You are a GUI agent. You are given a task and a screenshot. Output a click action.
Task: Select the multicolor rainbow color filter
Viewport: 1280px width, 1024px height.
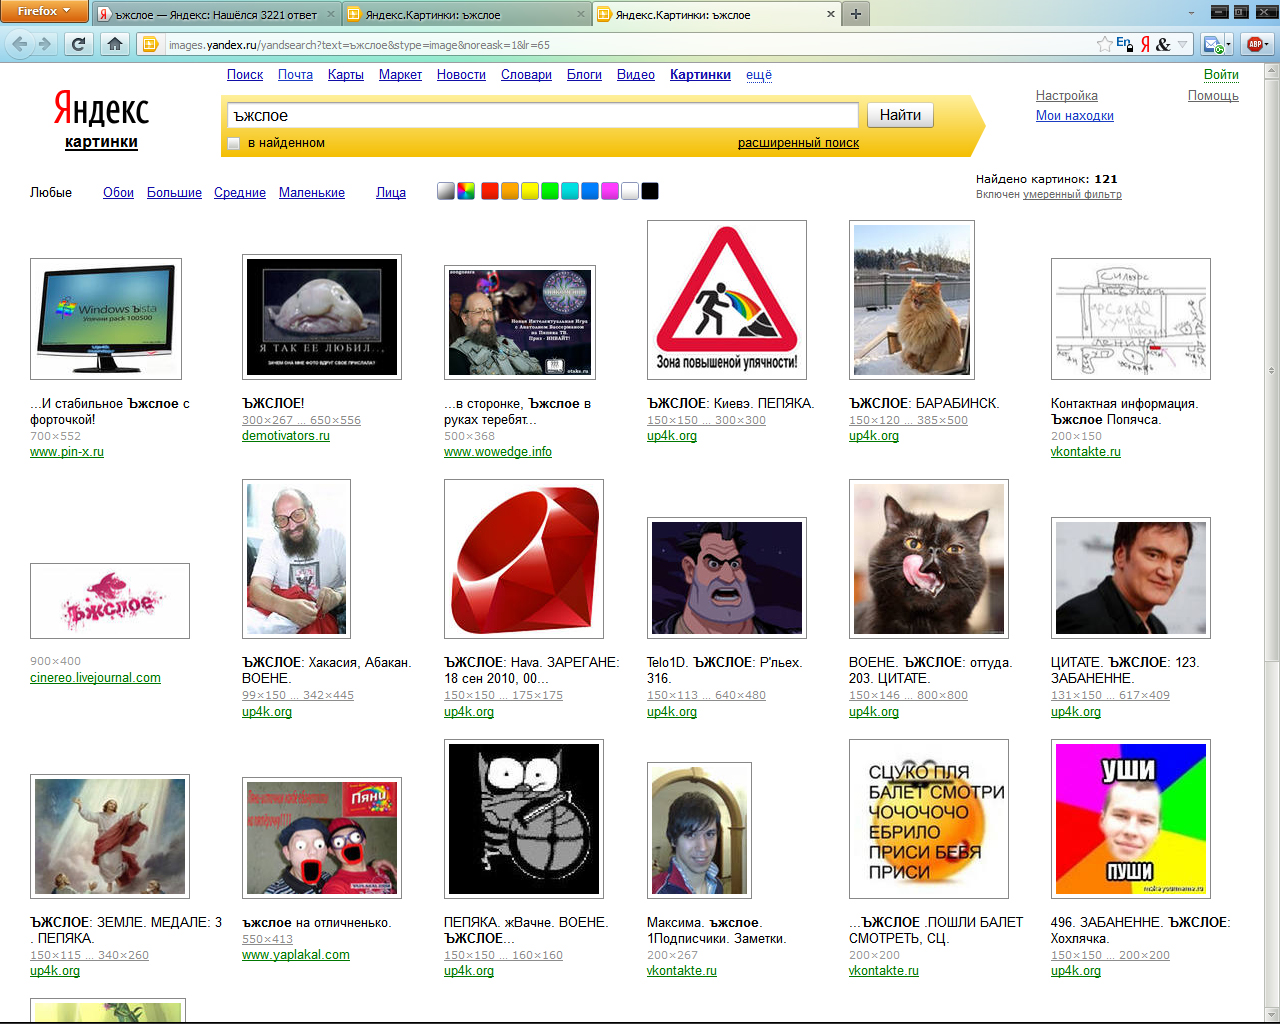point(466,191)
